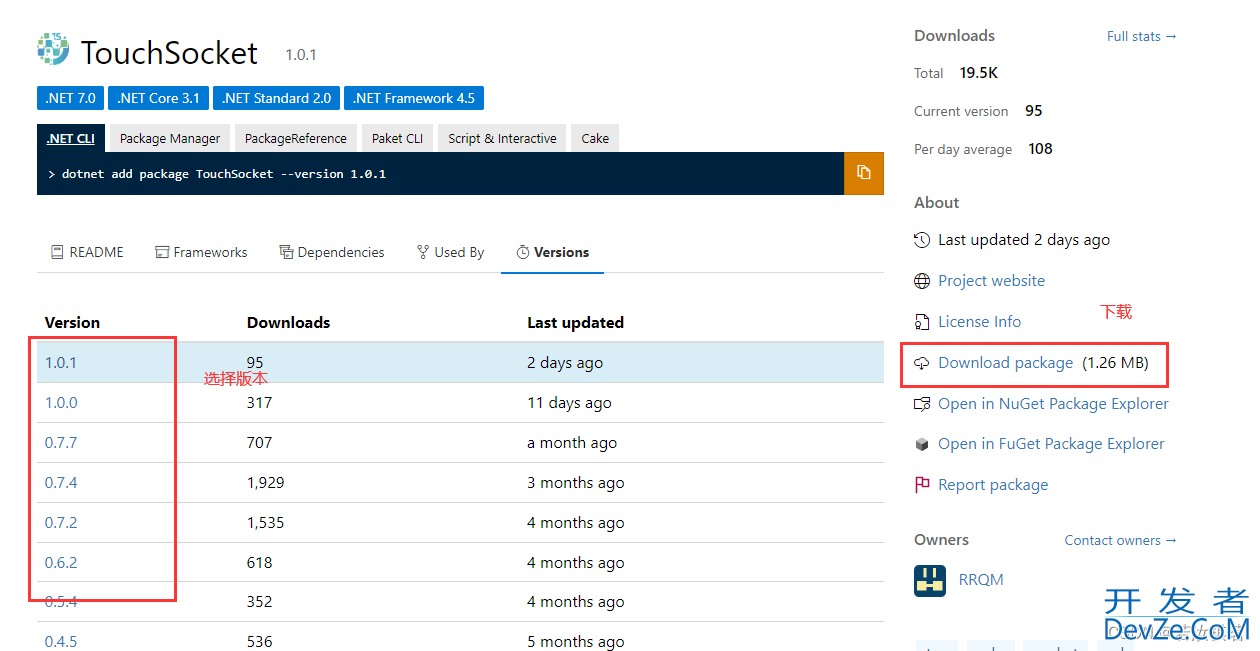
Task: Click the '5 months ago' cell
Action: click(576, 642)
